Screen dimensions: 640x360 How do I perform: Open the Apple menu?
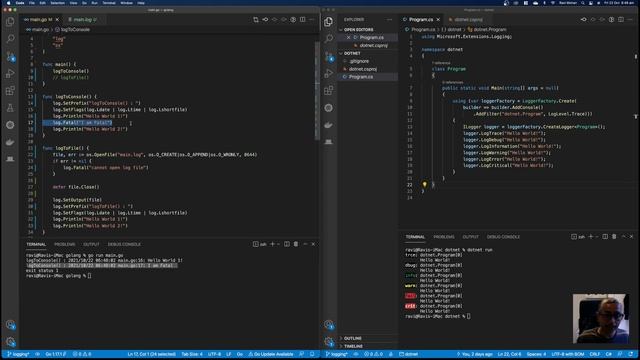point(8,2)
